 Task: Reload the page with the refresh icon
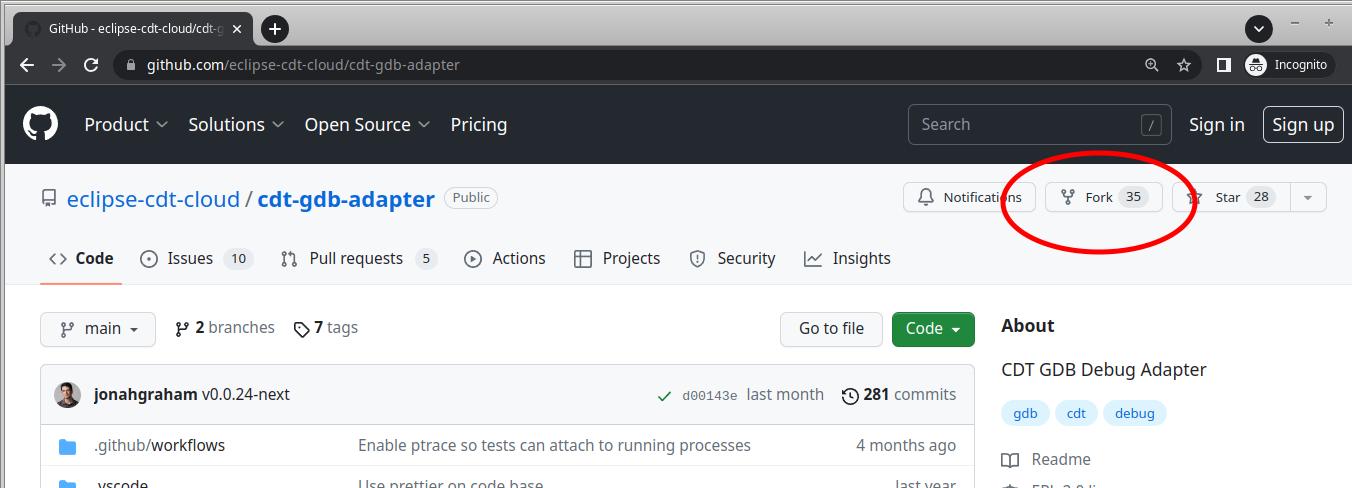91,65
